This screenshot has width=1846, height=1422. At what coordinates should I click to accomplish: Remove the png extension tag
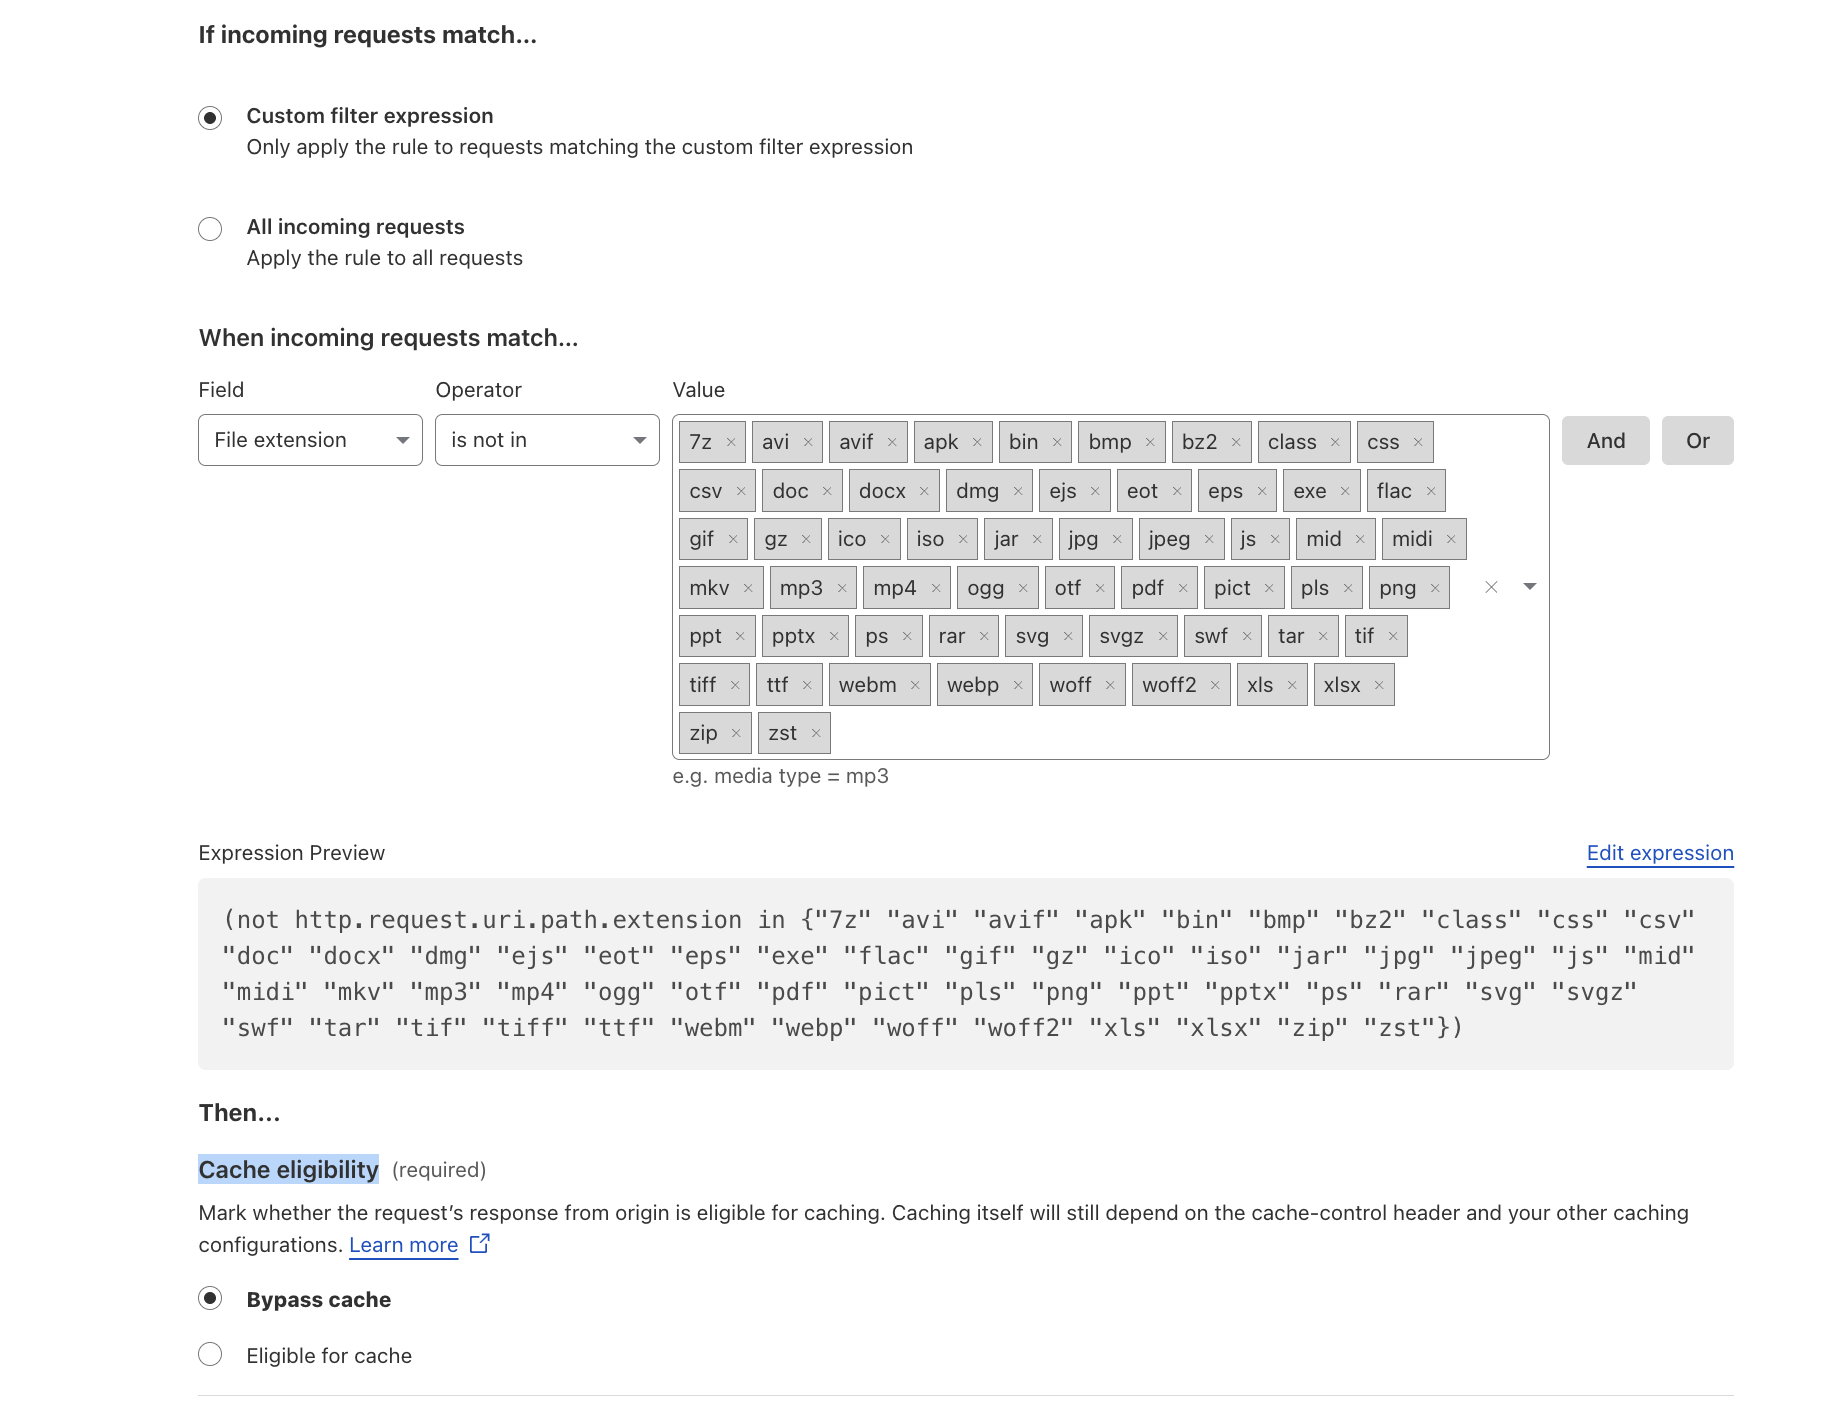coord(1435,588)
